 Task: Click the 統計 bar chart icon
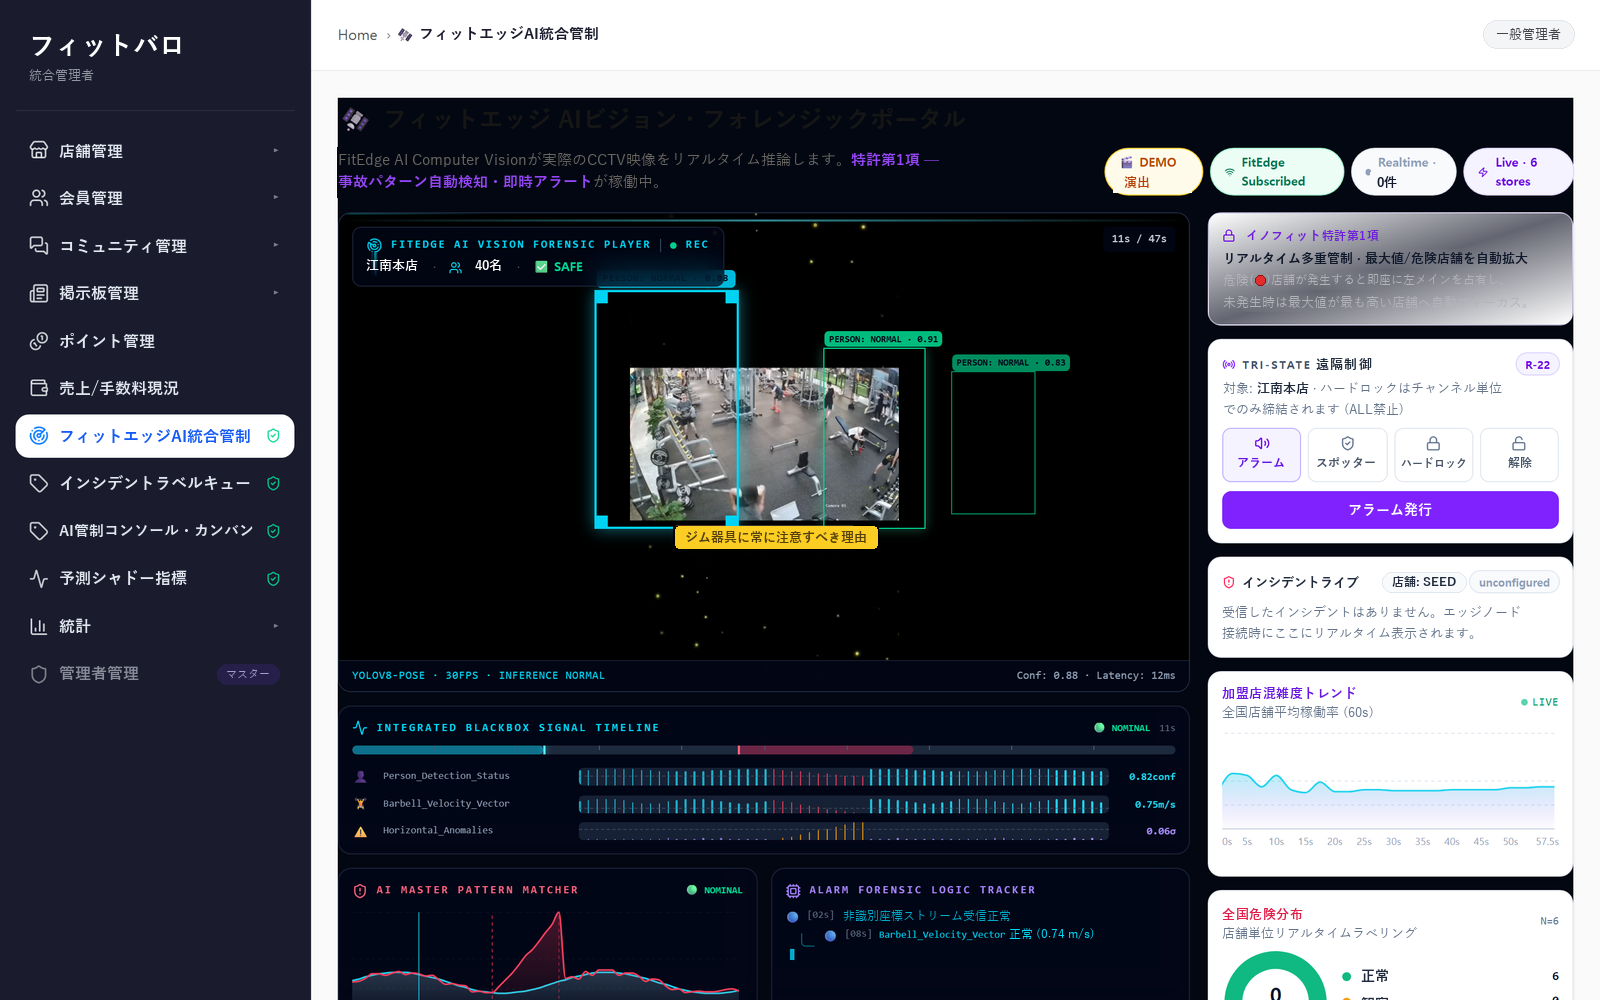click(39, 626)
